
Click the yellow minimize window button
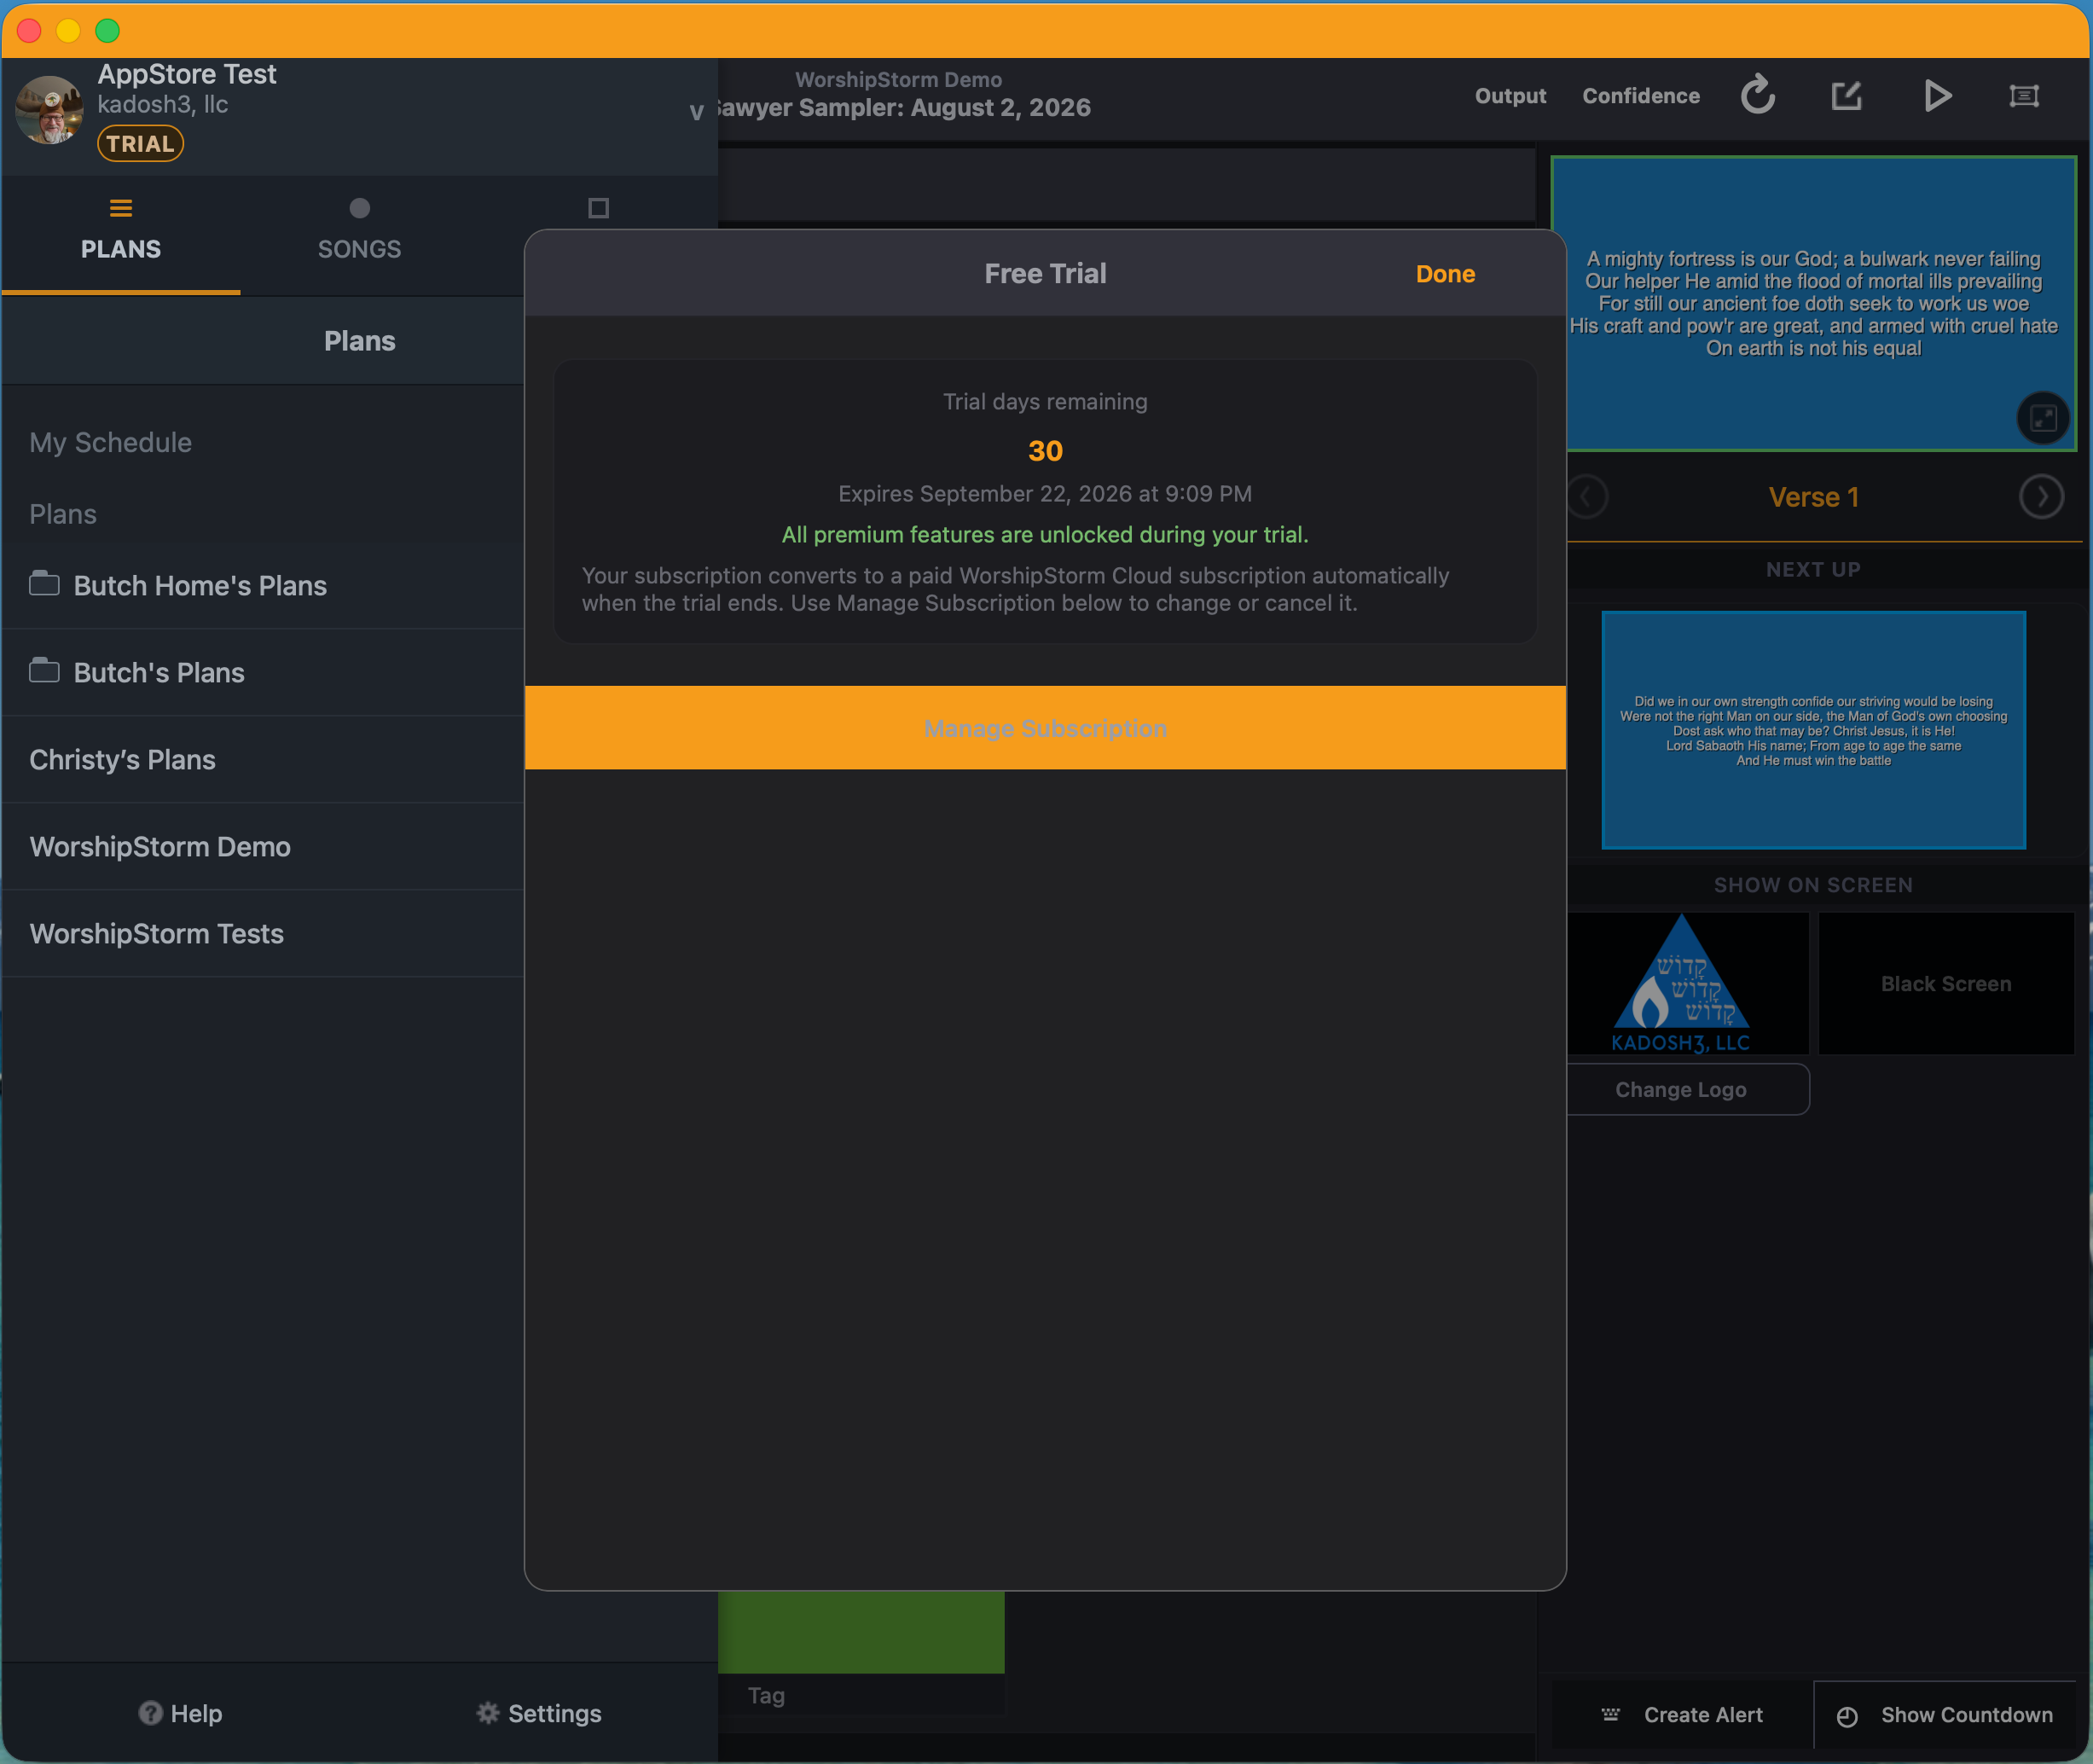pos(68,30)
